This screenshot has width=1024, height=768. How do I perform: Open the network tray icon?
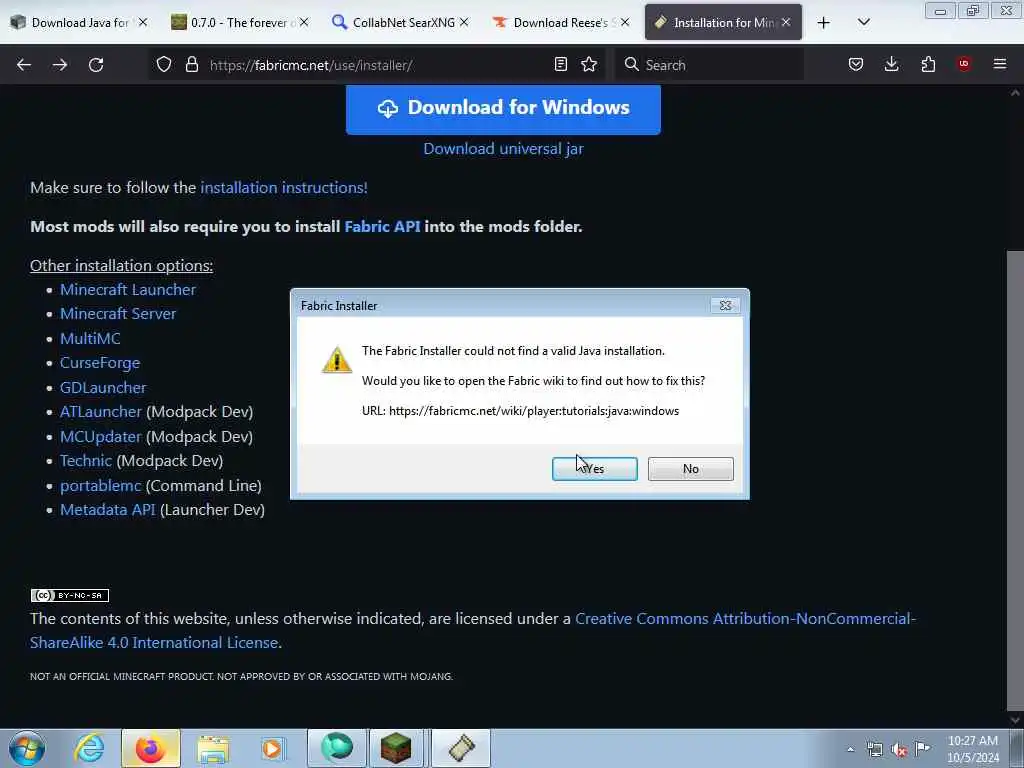point(874,749)
